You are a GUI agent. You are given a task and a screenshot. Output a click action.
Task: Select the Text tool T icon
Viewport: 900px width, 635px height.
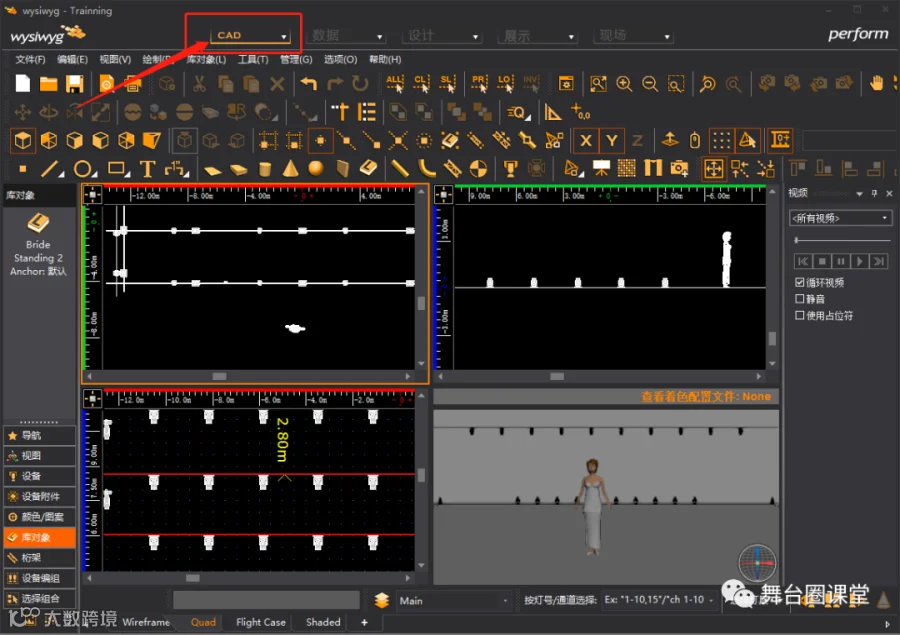pyautogui.click(x=148, y=169)
